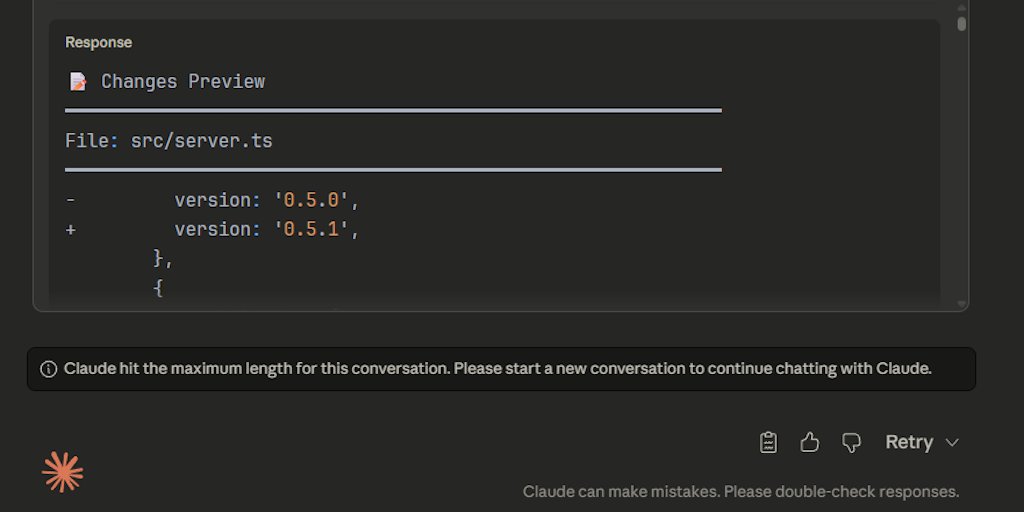Click the scroll-up arrow of the response panel

tap(961, 7)
